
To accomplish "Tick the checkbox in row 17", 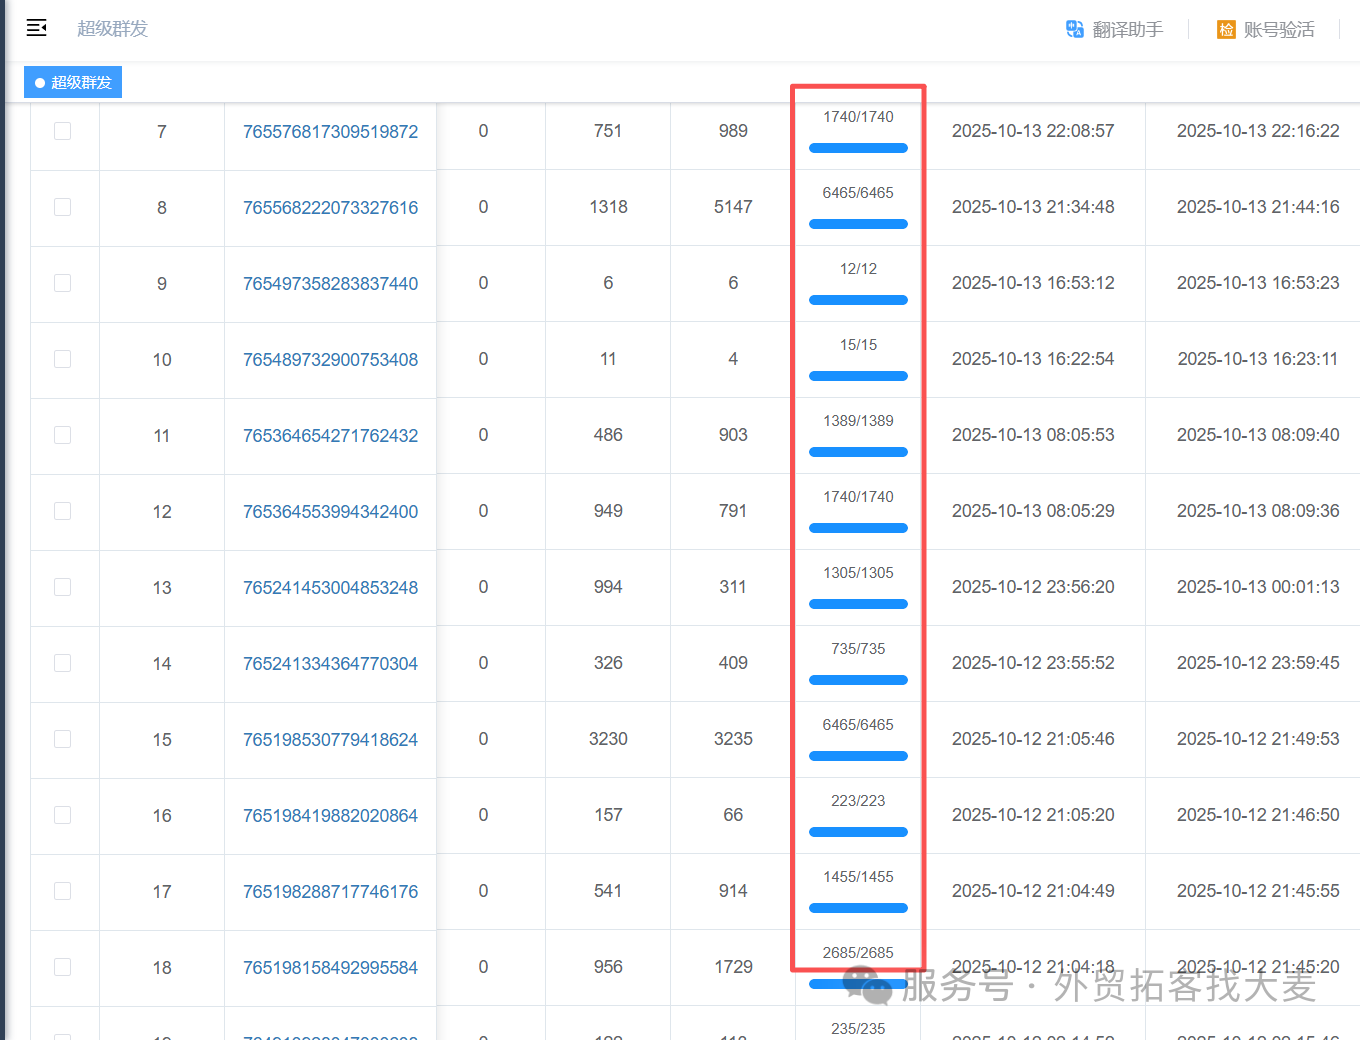I will 62,891.
